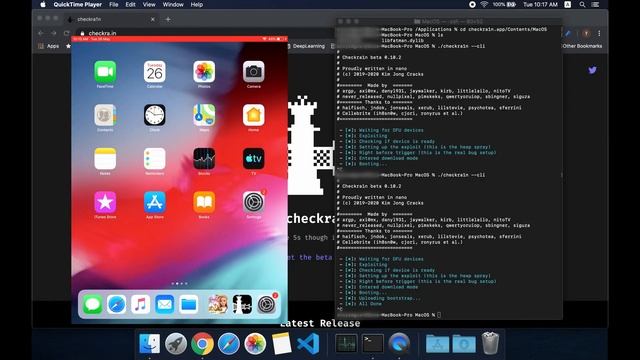640x360 pixels.
Task: Open Downloads folder stack in dock
Action: 464,344
